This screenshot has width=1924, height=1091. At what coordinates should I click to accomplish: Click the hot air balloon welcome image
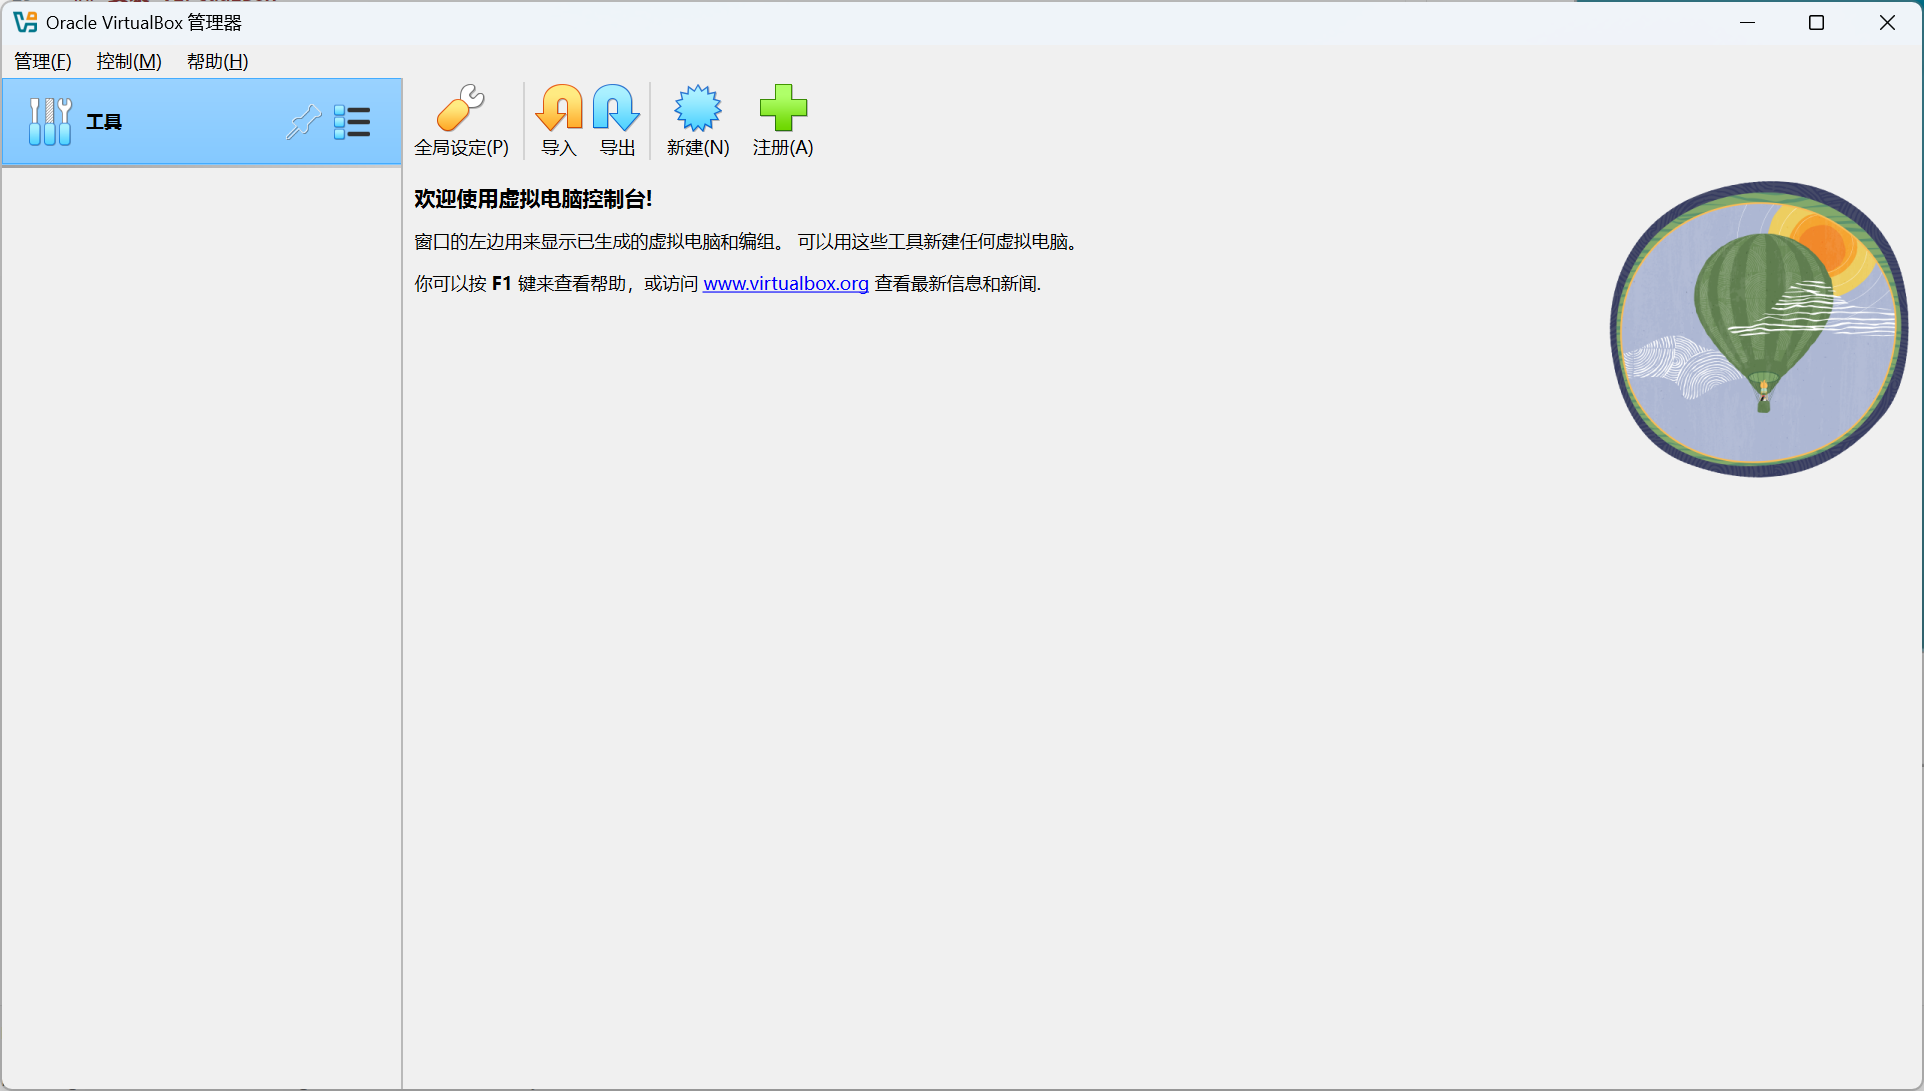point(1759,329)
